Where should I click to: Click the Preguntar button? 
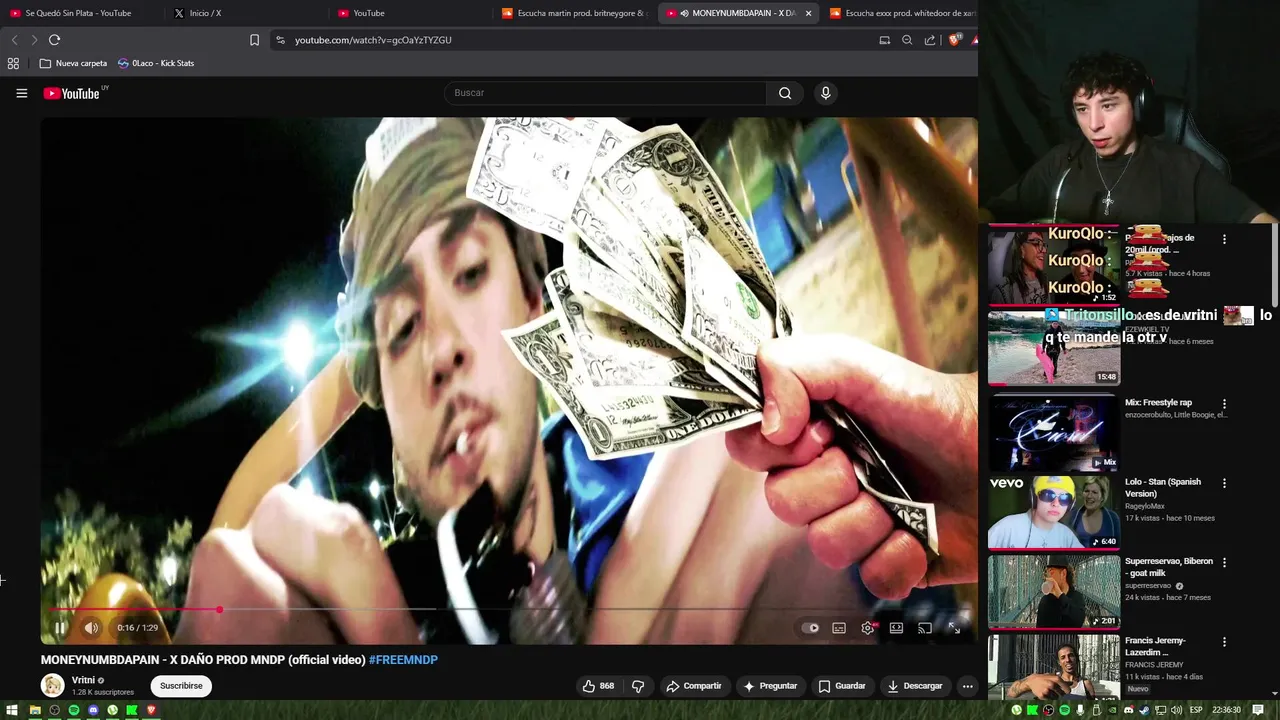click(x=769, y=686)
